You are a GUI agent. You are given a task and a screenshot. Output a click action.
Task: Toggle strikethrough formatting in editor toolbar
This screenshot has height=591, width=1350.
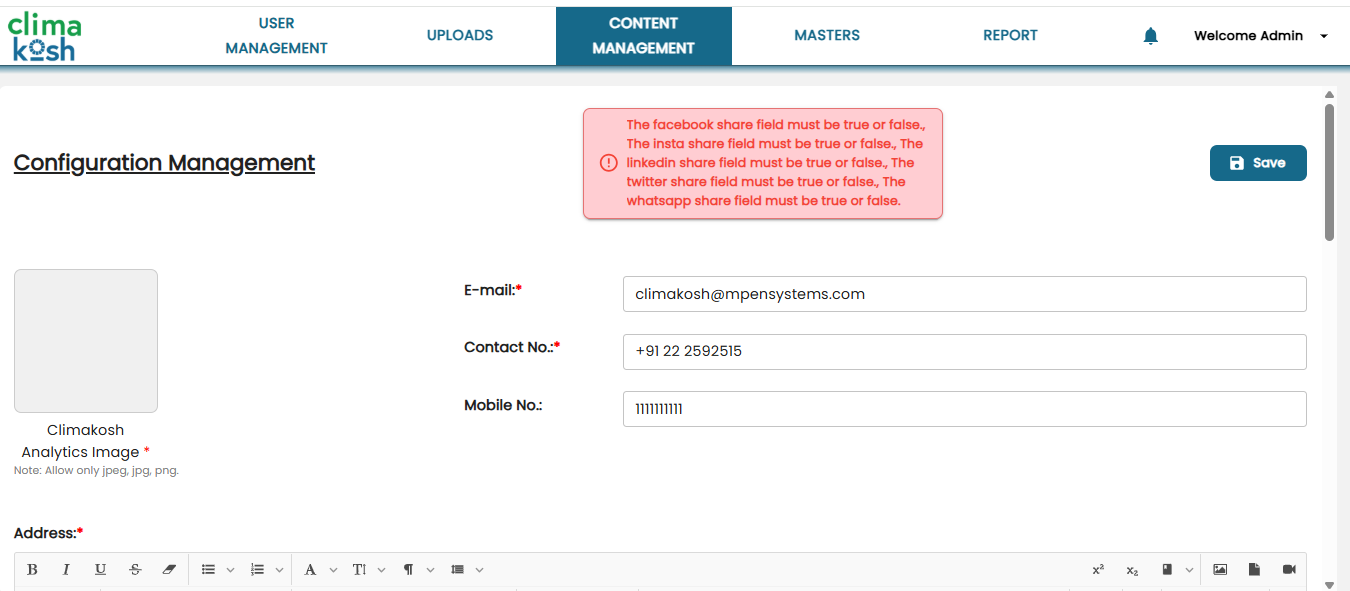click(135, 570)
